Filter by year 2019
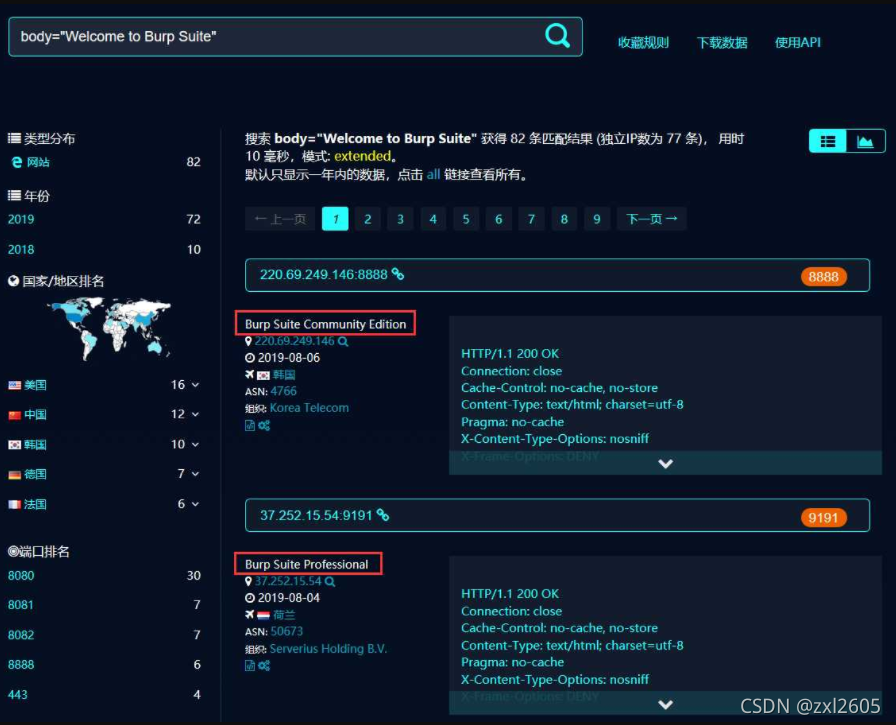The width and height of the screenshot is (896, 725). tap(21, 219)
